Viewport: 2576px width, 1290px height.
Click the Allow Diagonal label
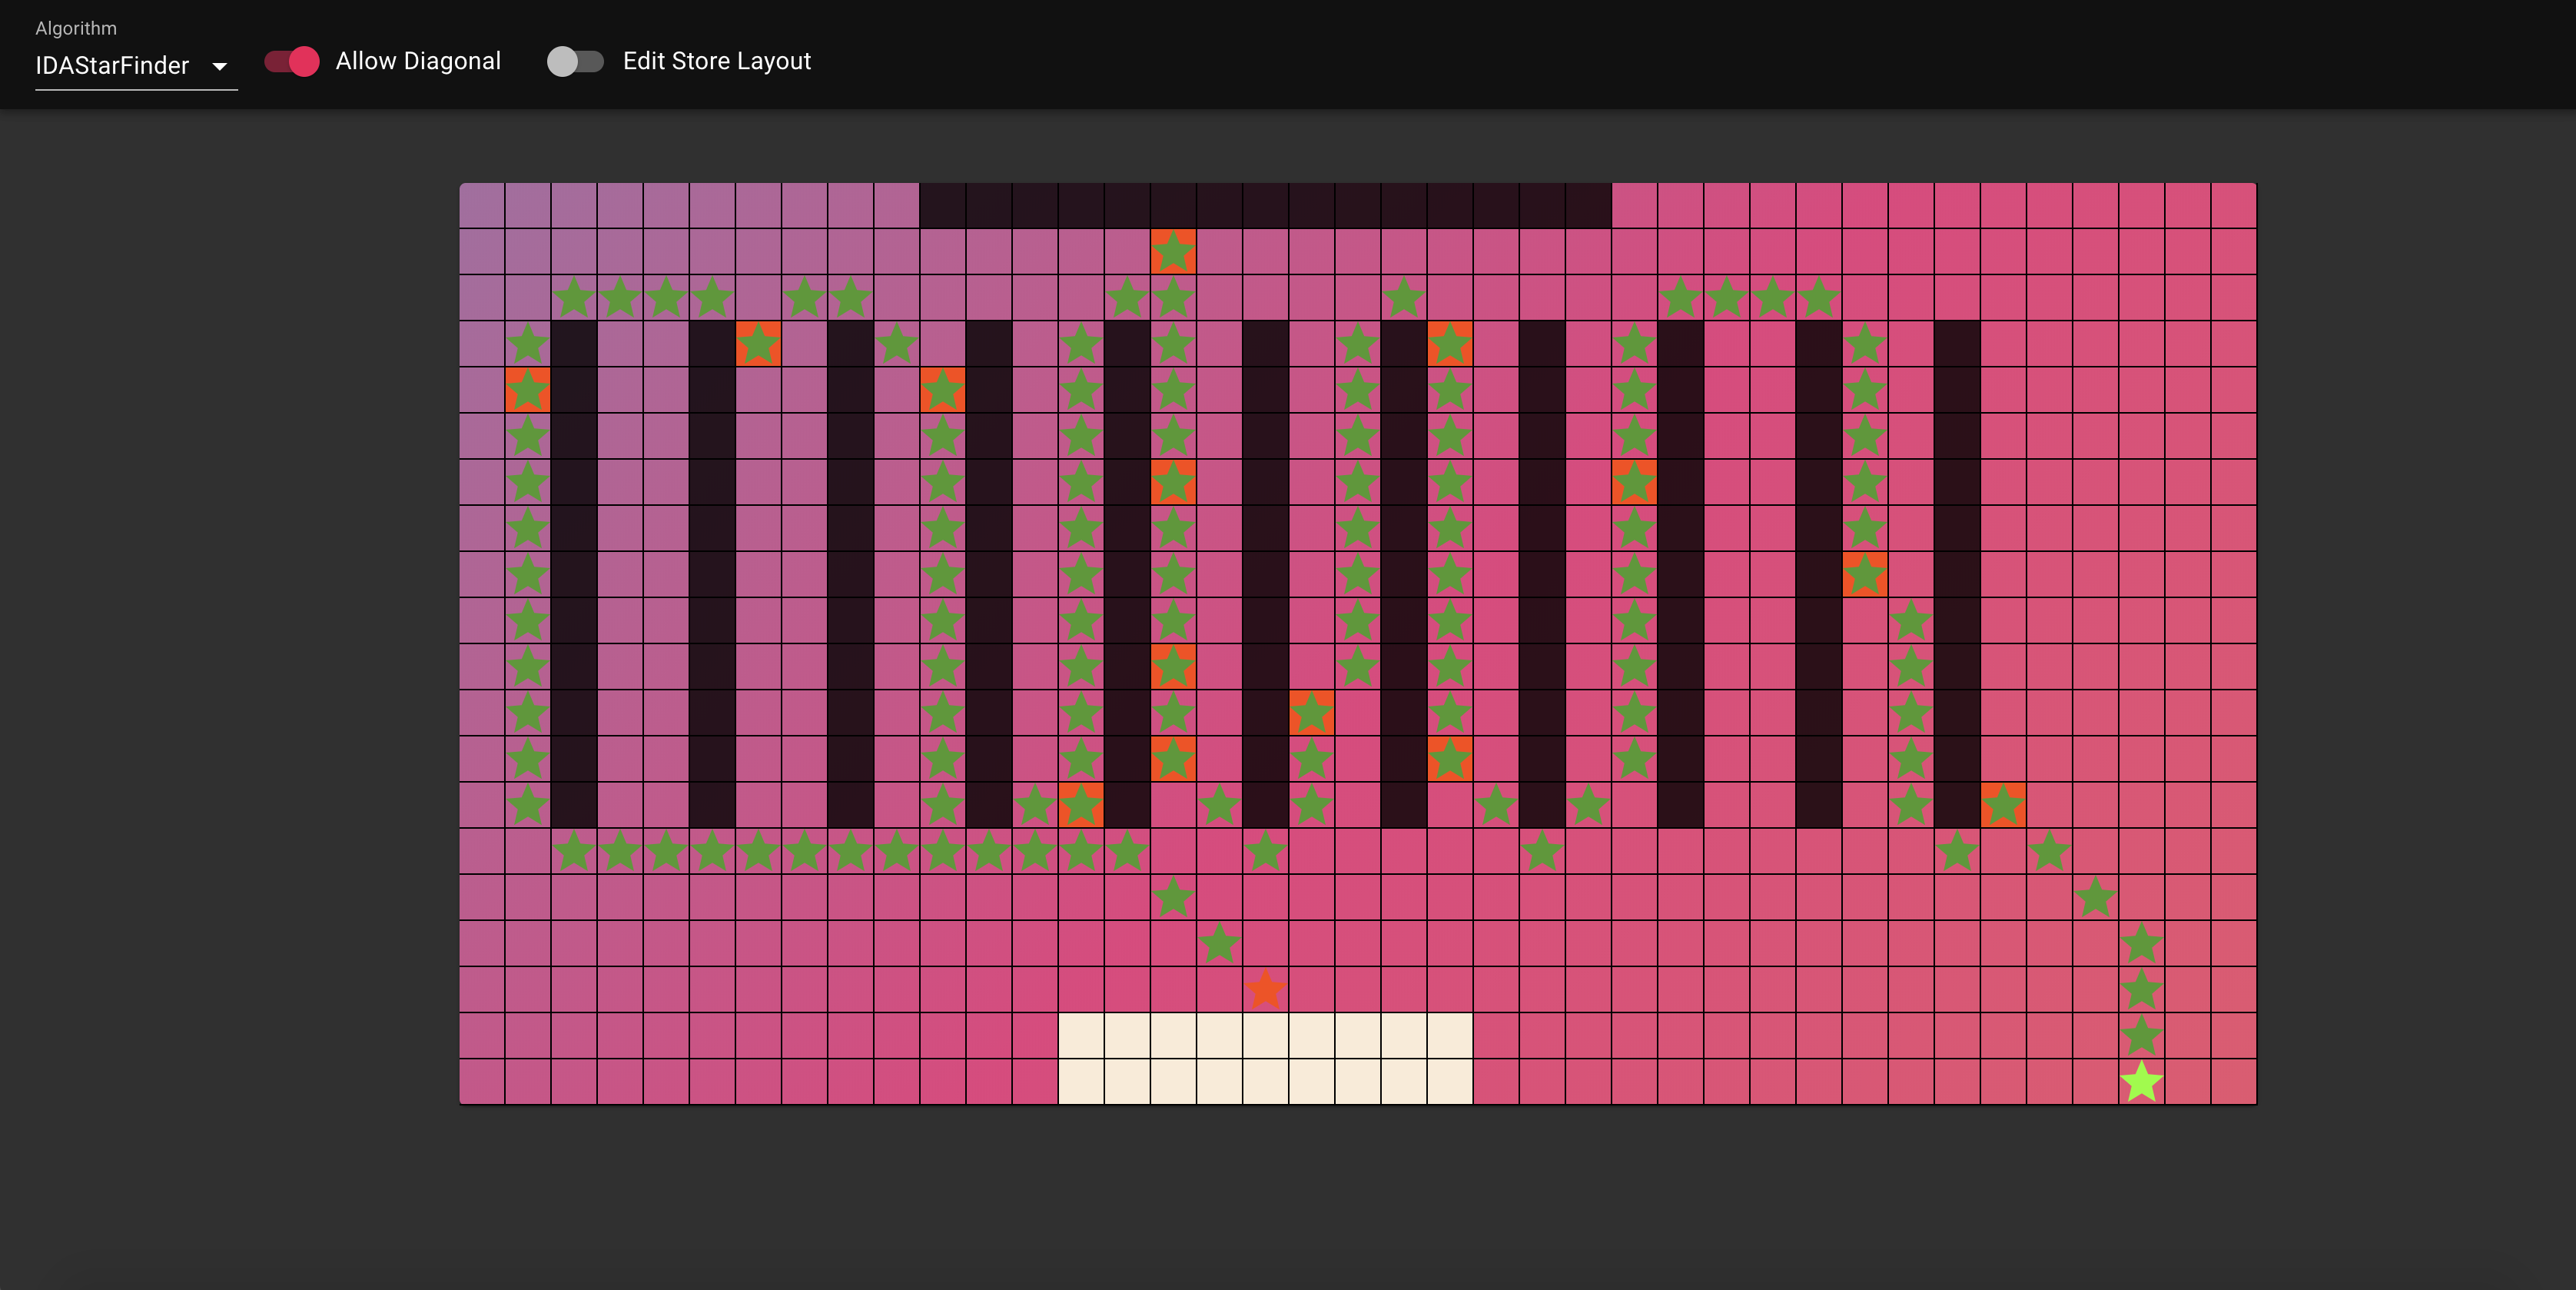point(418,62)
